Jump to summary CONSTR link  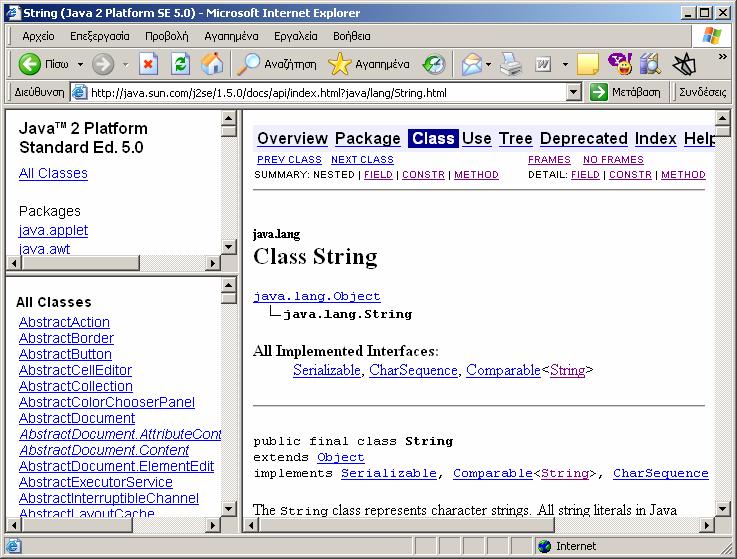(423, 175)
